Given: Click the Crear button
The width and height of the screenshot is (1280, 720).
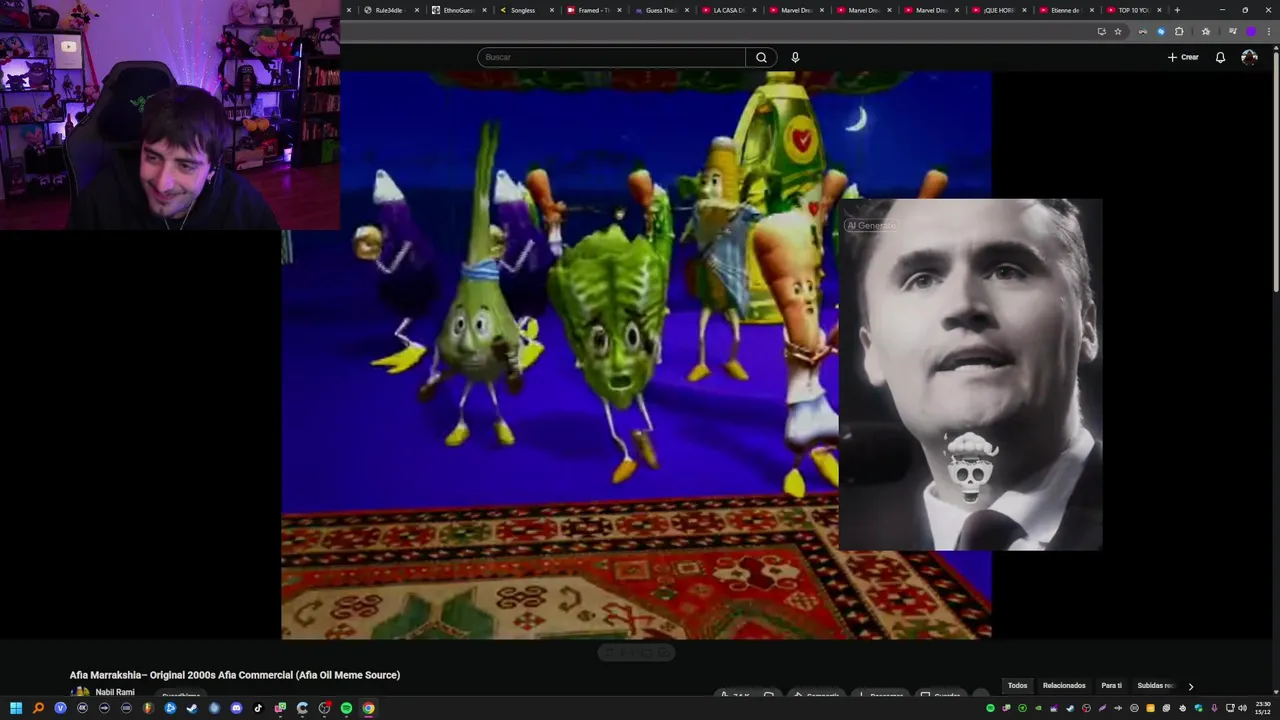Looking at the screenshot, I should point(1183,57).
